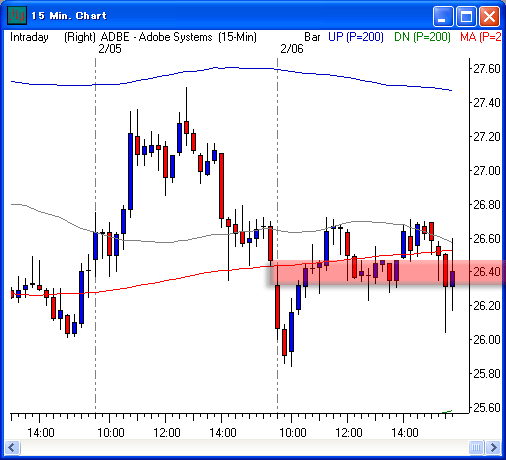The width and height of the screenshot is (506, 460).
Task: Select the green DN (P=200) indicator
Action: click(422, 37)
